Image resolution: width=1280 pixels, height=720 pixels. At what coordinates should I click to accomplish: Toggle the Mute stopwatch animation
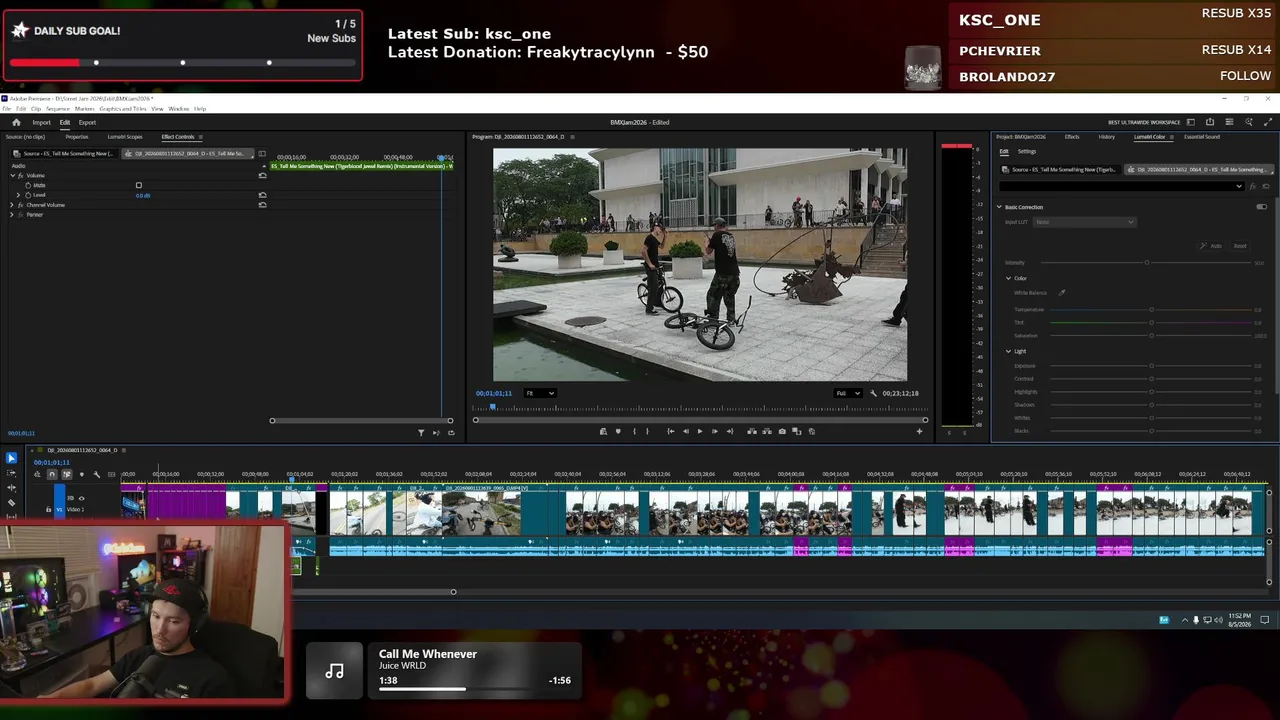click(x=28, y=185)
